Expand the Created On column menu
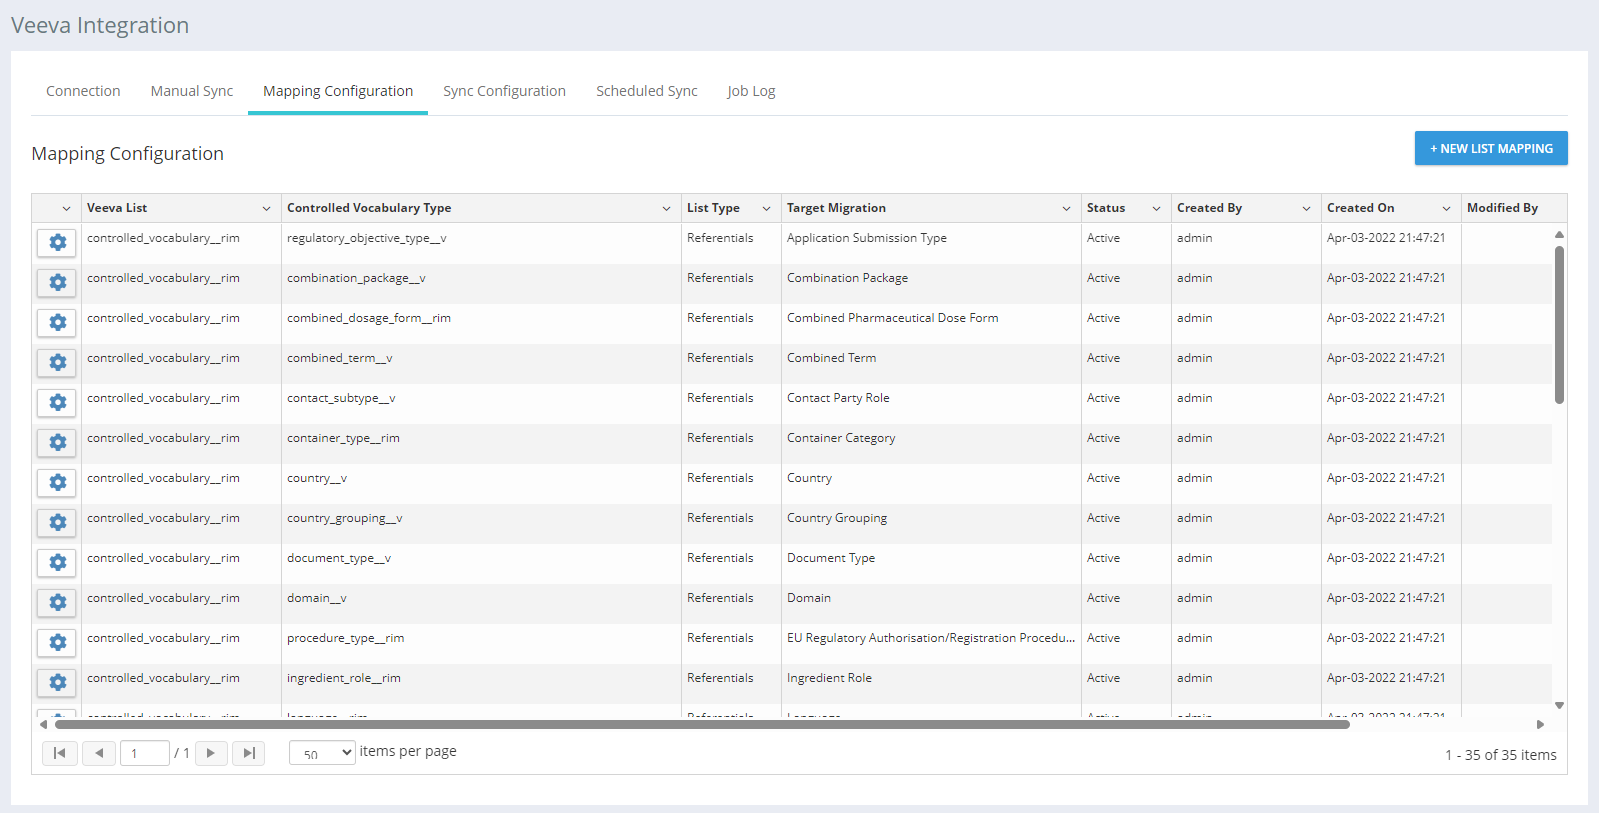The width and height of the screenshot is (1599, 813). click(x=1446, y=209)
